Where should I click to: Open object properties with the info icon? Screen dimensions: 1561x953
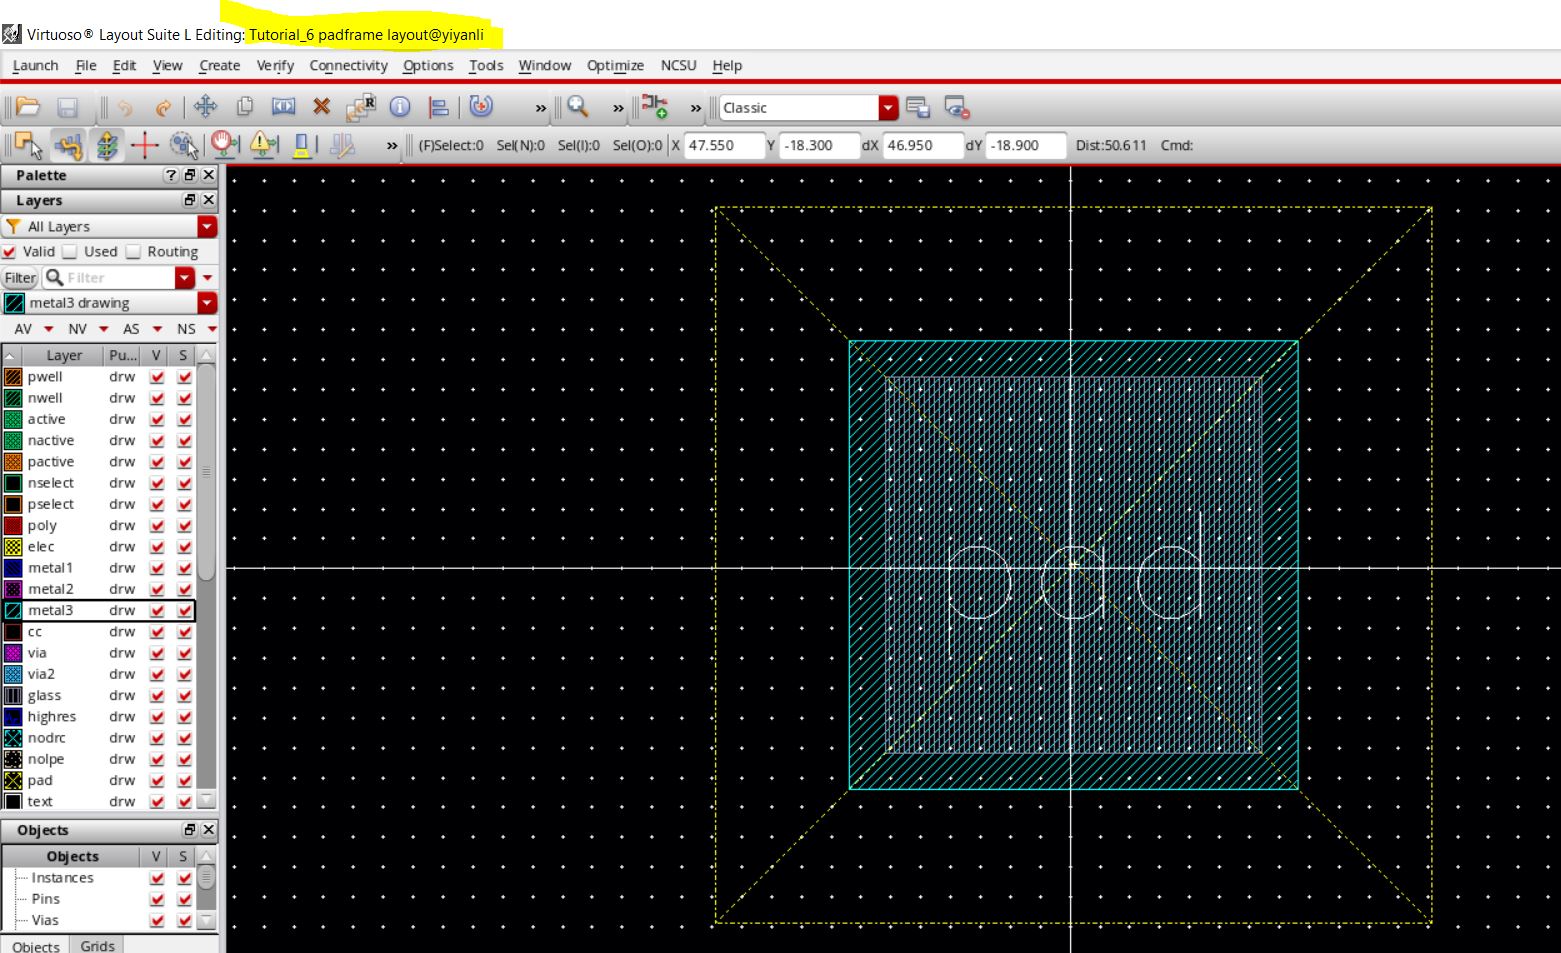(400, 107)
